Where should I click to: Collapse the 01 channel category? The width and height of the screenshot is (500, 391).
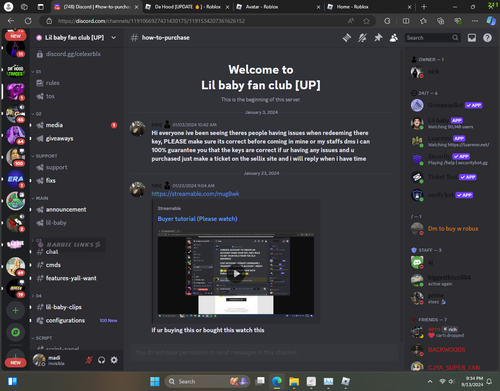pos(36,72)
